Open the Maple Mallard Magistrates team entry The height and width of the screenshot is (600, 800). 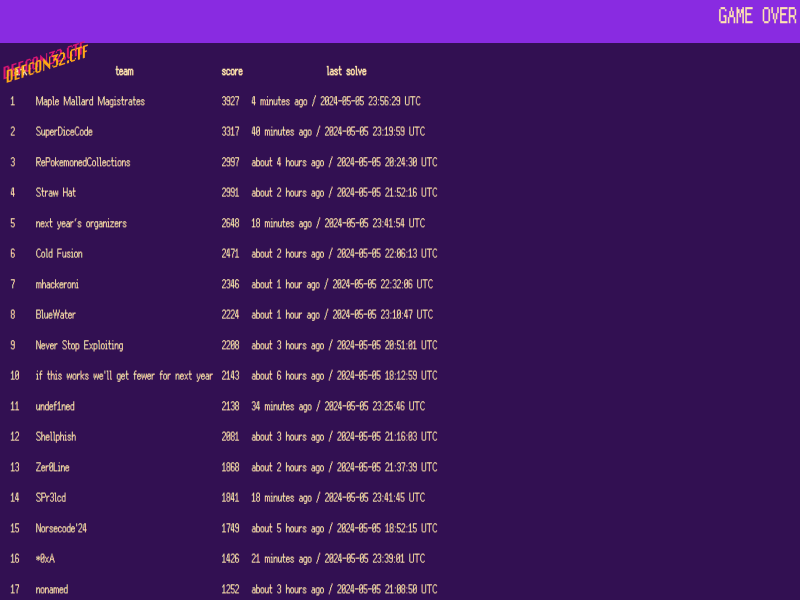click(x=90, y=101)
